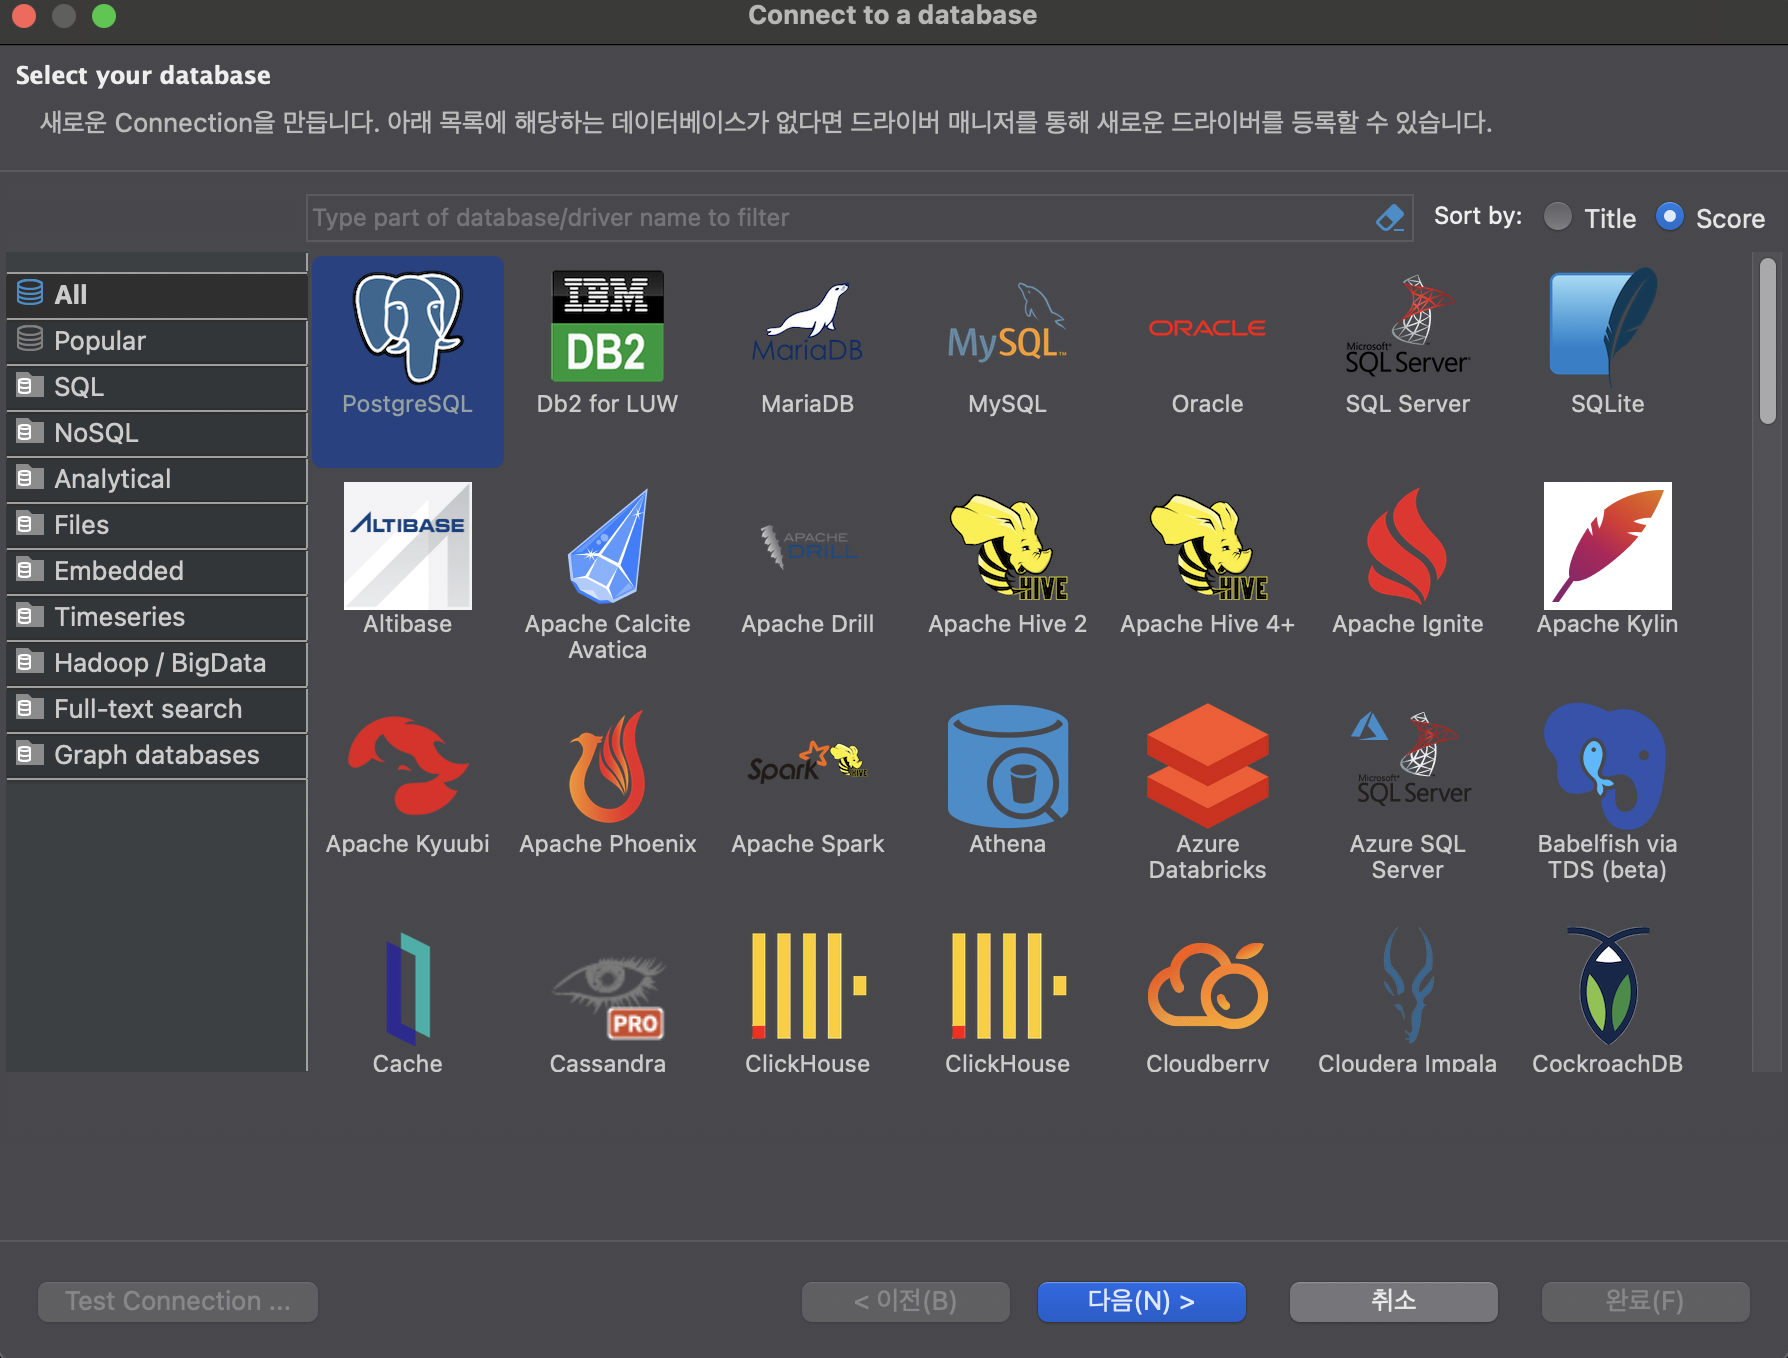This screenshot has width=1788, height=1358.
Task: Select the MariaDB sea lion icon
Action: (807, 323)
